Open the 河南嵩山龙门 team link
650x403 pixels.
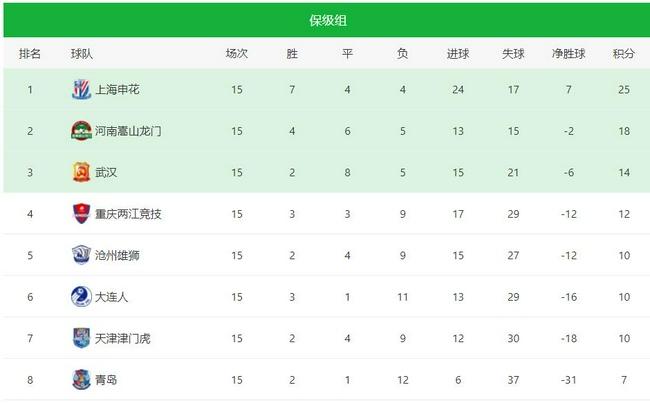129,131
